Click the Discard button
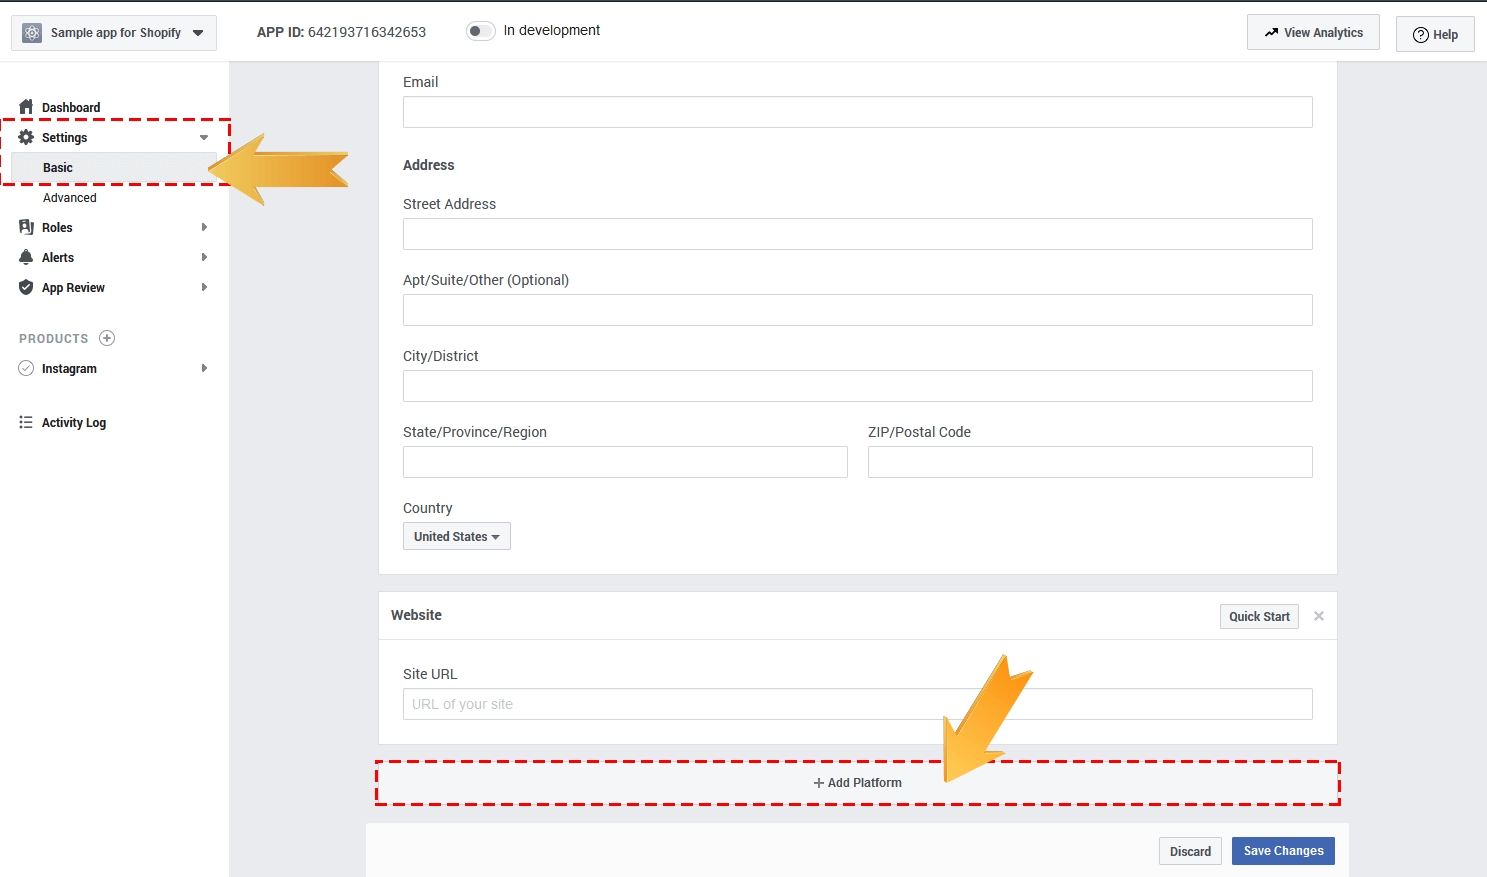The height and width of the screenshot is (877, 1487). coord(1190,851)
